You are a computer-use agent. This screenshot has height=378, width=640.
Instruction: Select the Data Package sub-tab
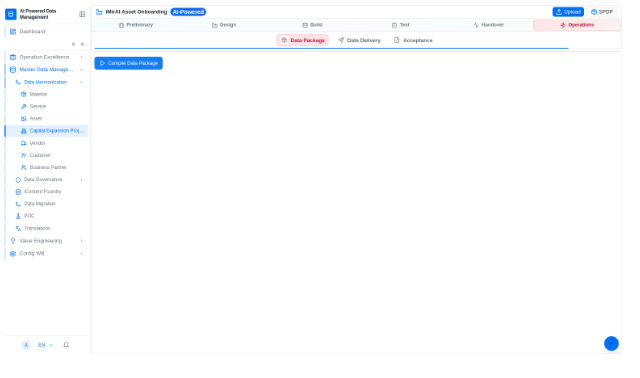point(303,40)
